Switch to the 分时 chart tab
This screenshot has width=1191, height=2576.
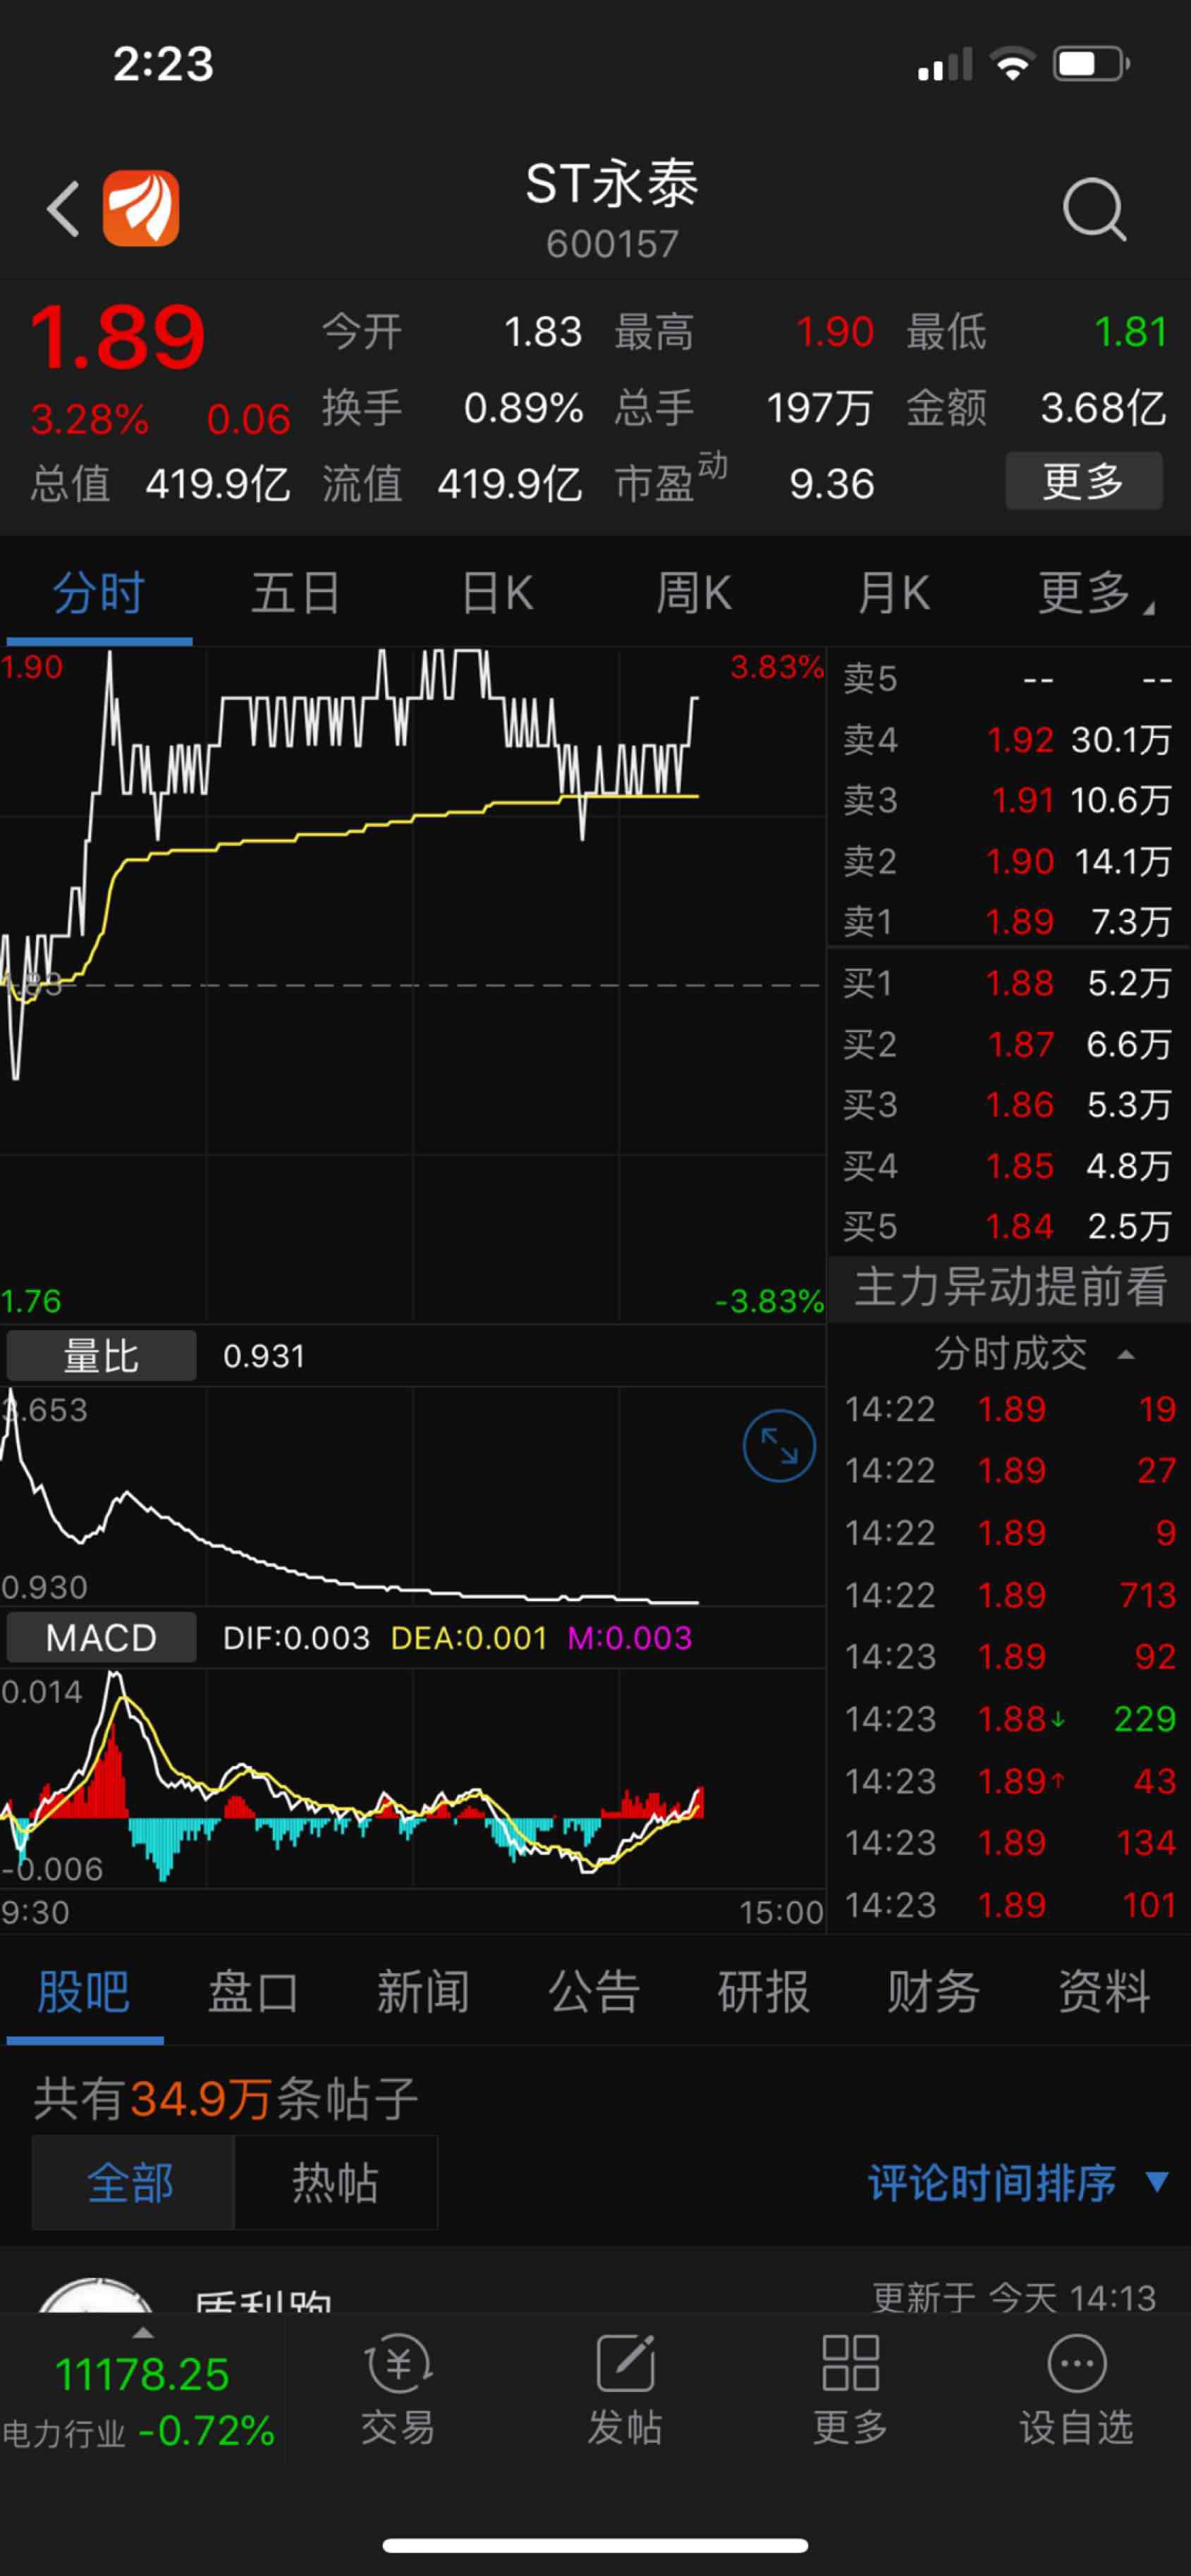[99, 593]
